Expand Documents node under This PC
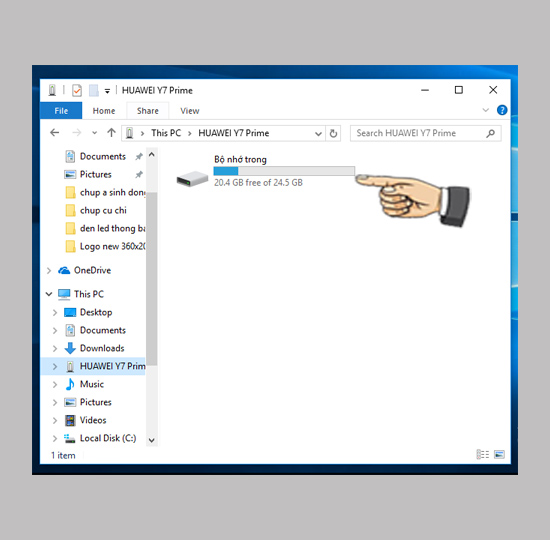The width and height of the screenshot is (550, 540). click(x=55, y=331)
